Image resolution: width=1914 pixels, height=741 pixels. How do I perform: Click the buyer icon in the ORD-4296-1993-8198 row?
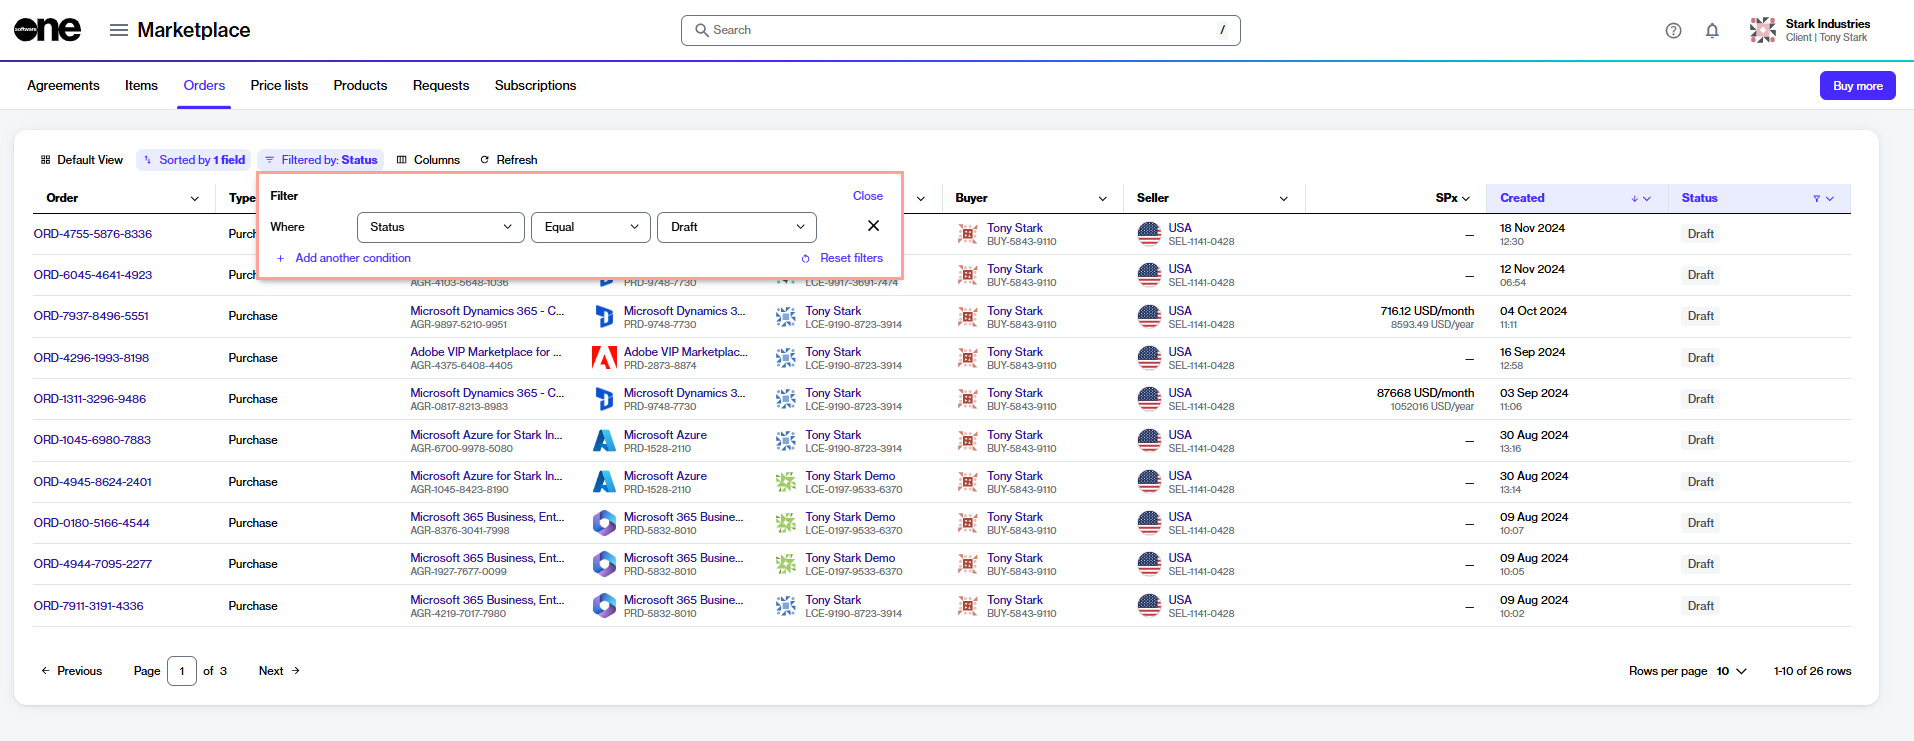tap(968, 358)
